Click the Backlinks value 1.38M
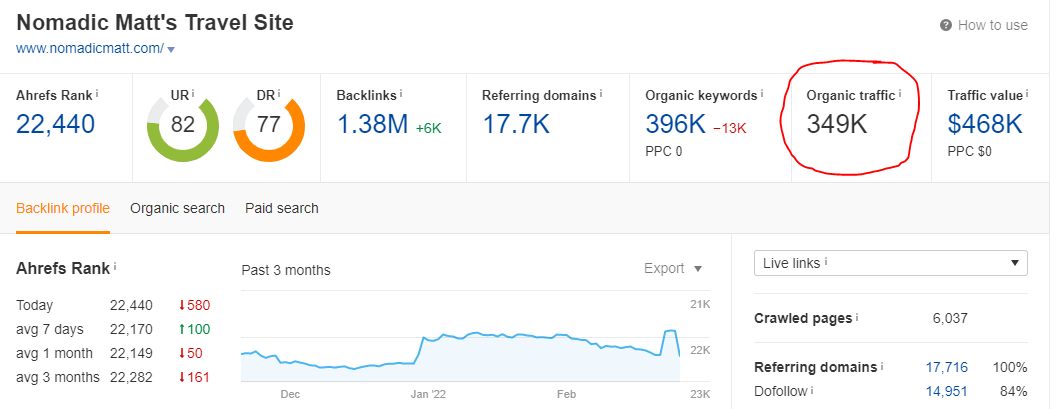Image resolution: width=1061 pixels, height=409 pixels. [372, 125]
